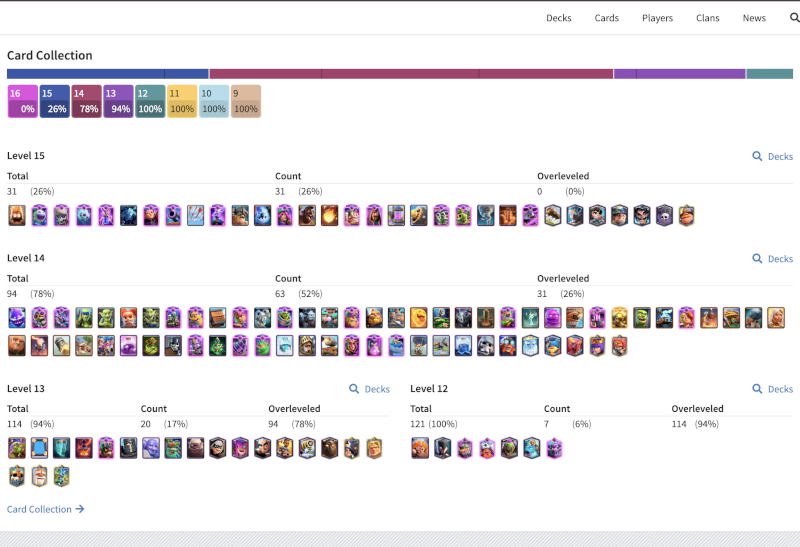This screenshot has height=547, width=800.
Task: Open the Players navigation menu item
Action: pos(658,18)
